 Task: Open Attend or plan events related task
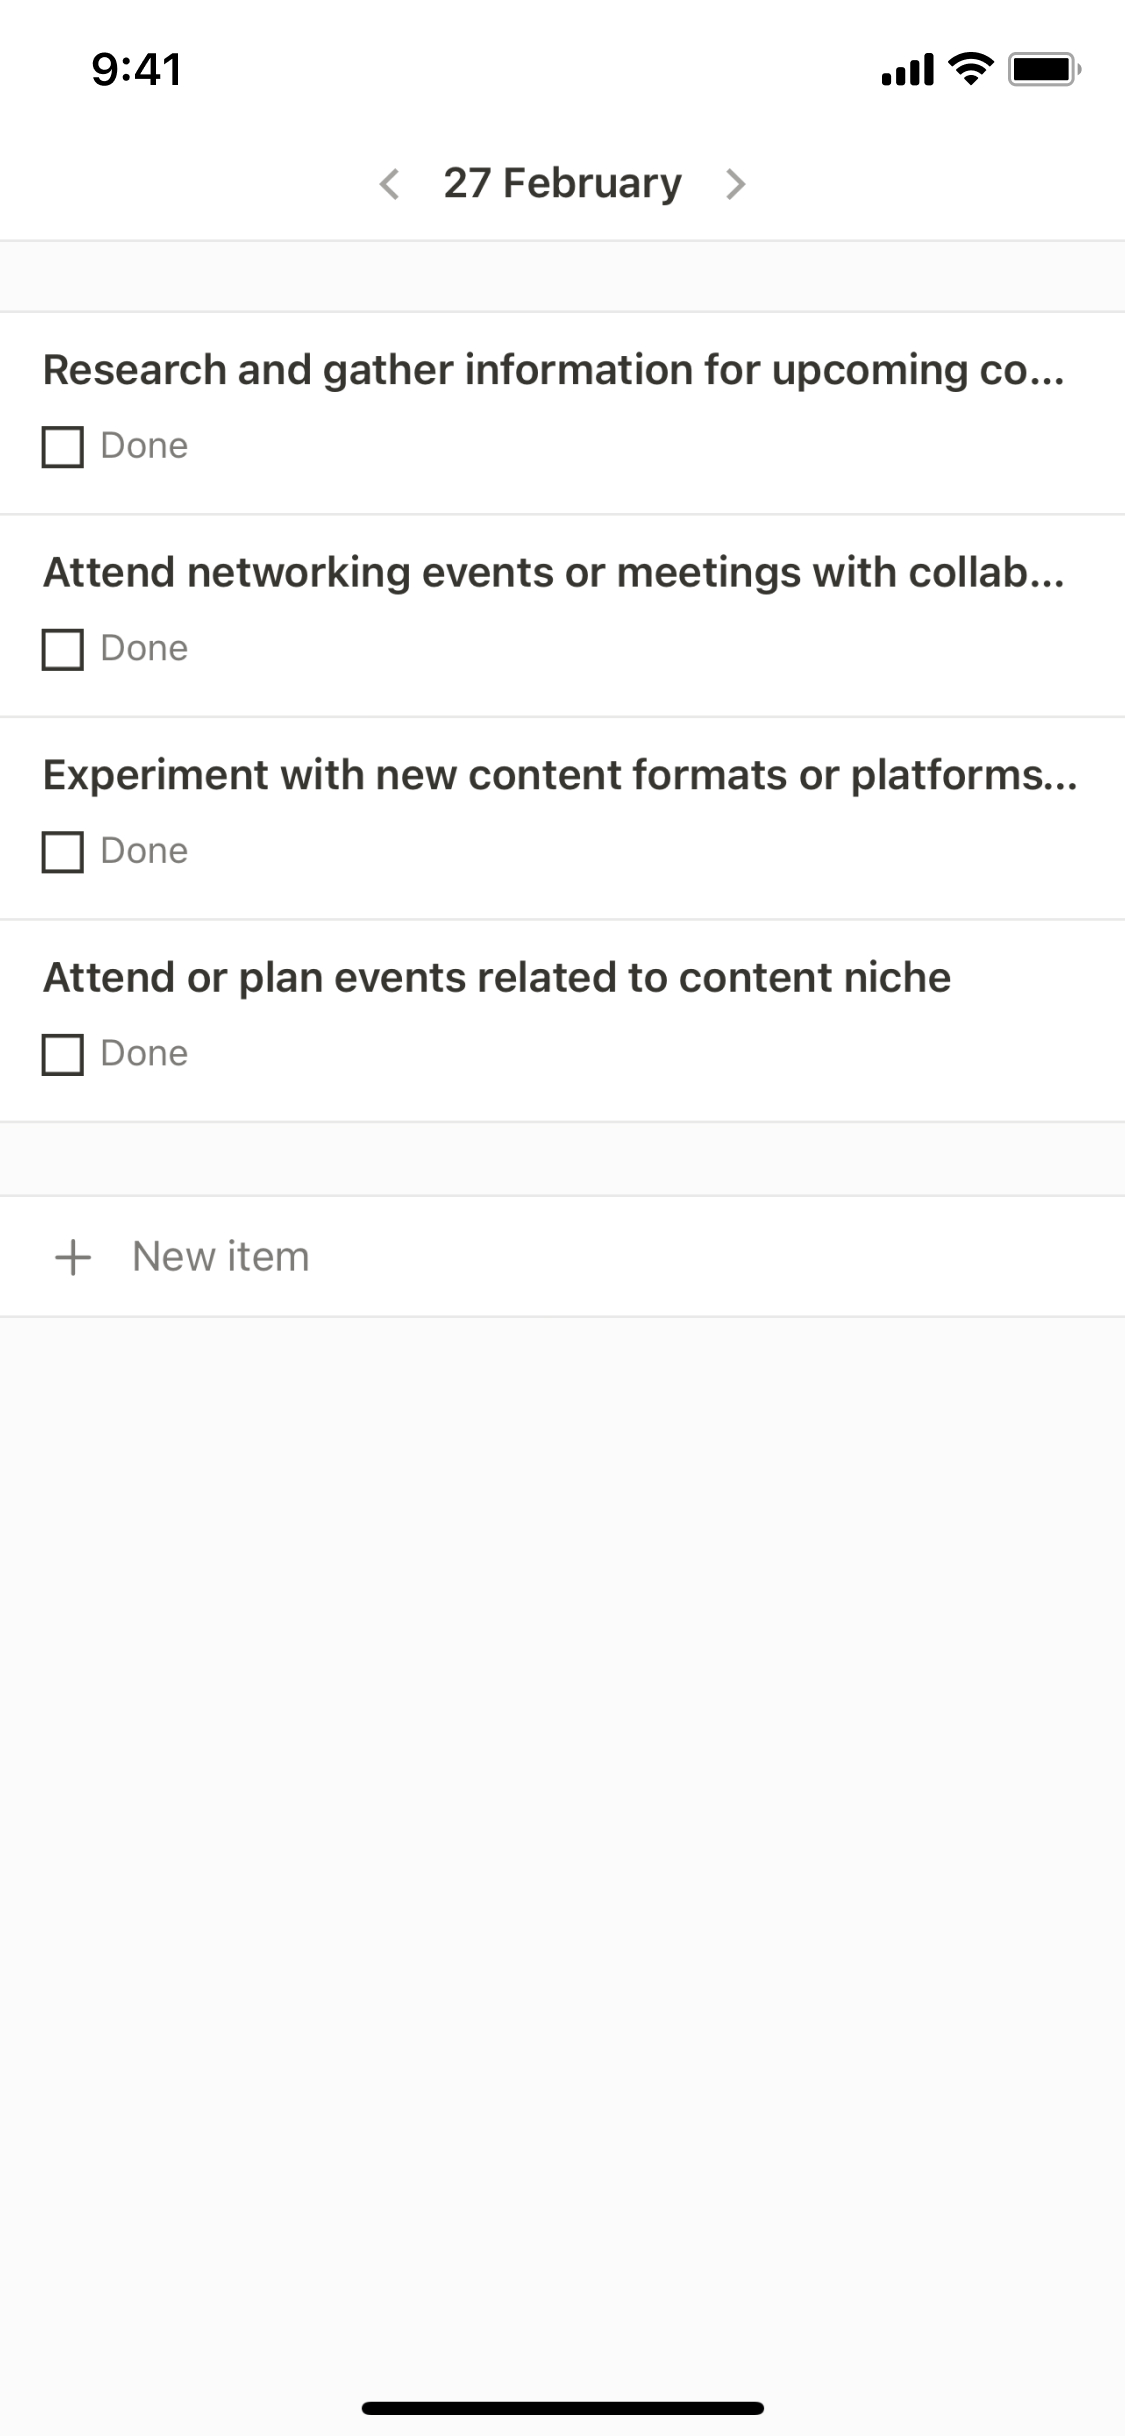pyautogui.click(x=496, y=978)
